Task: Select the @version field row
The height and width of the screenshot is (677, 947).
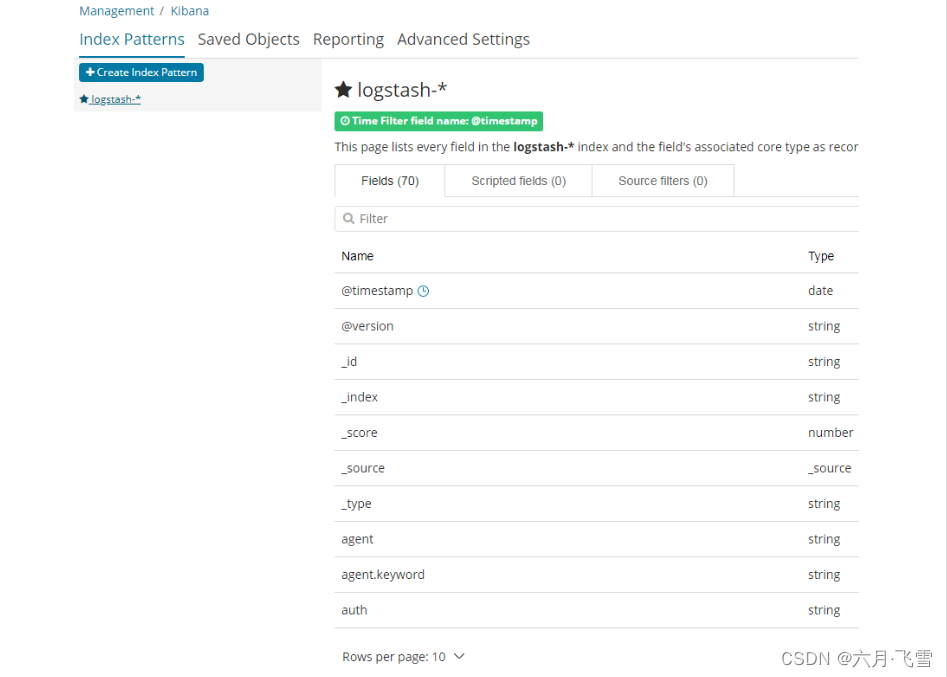Action: 597,327
